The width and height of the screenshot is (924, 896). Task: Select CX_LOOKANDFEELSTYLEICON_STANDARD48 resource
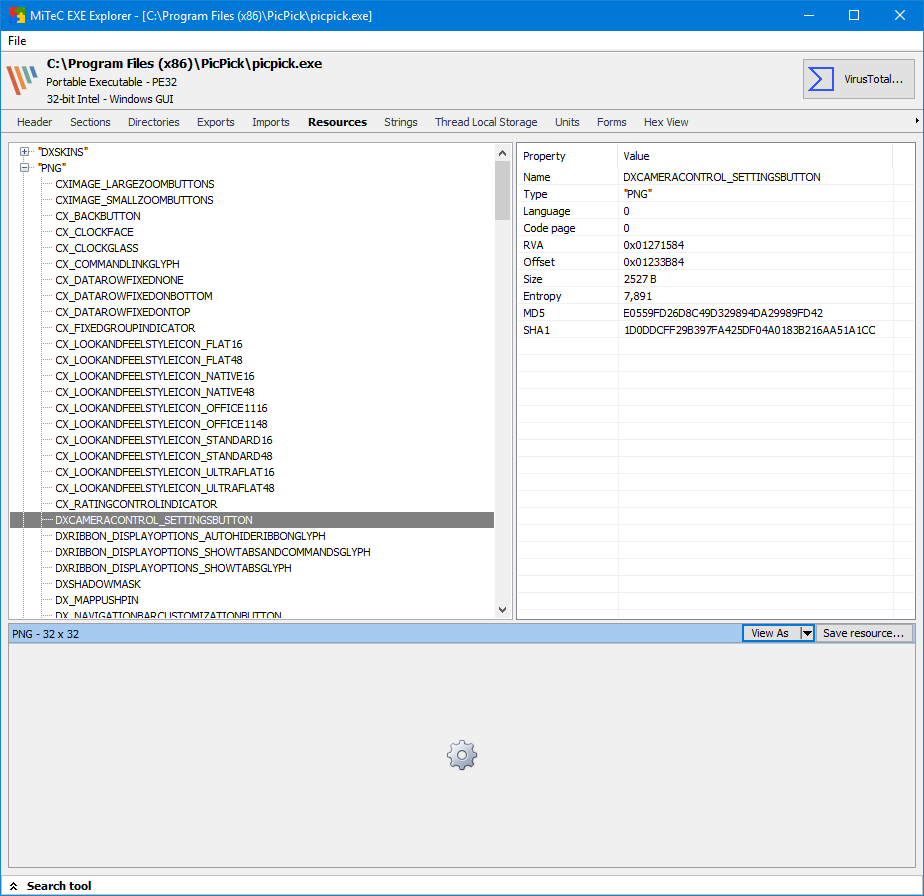click(164, 456)
